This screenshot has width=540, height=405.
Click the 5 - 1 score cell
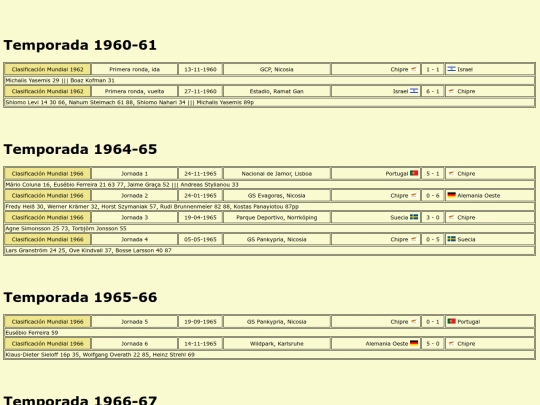point(433,174)
